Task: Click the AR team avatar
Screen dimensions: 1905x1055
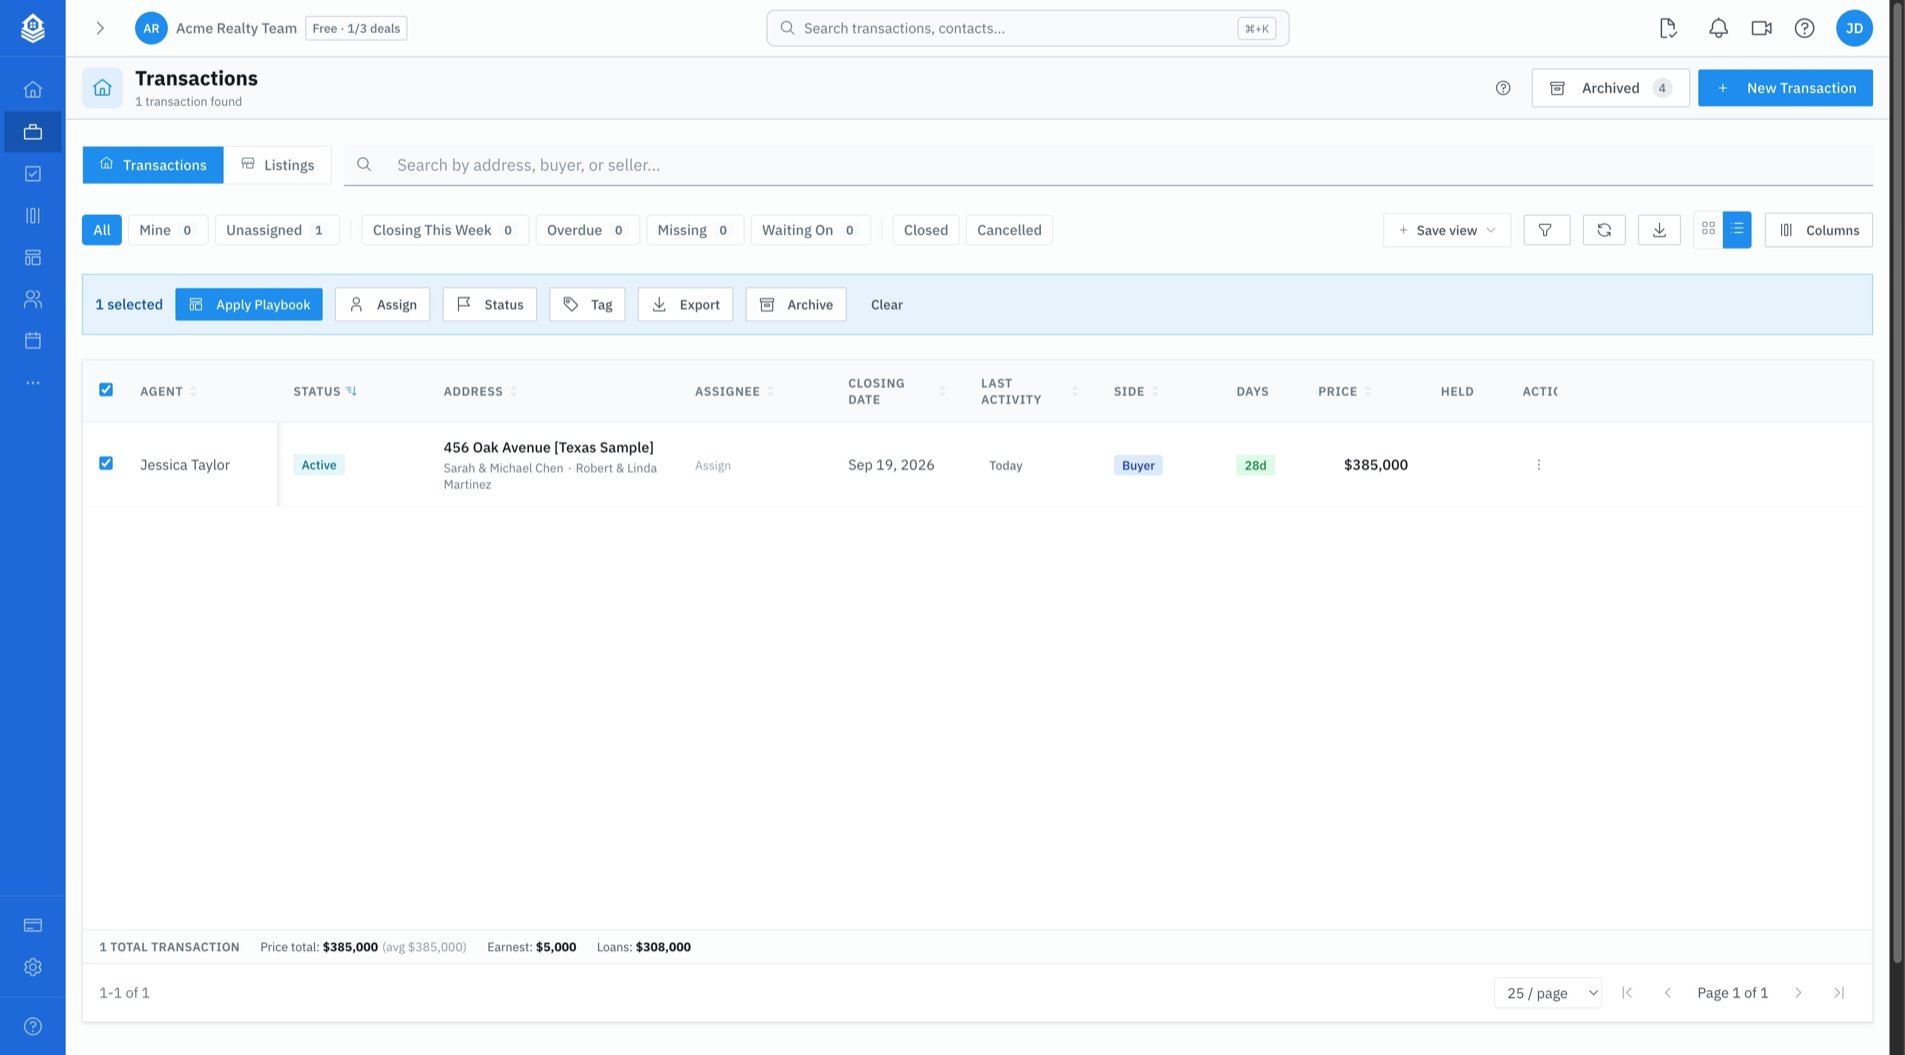Action: coord(151,28)
